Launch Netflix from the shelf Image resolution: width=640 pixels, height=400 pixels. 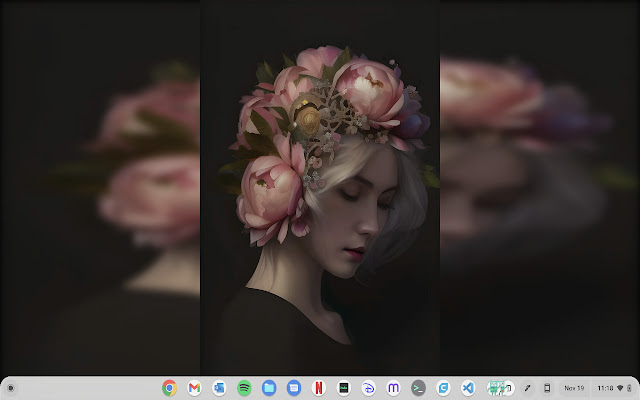[318, 388]
